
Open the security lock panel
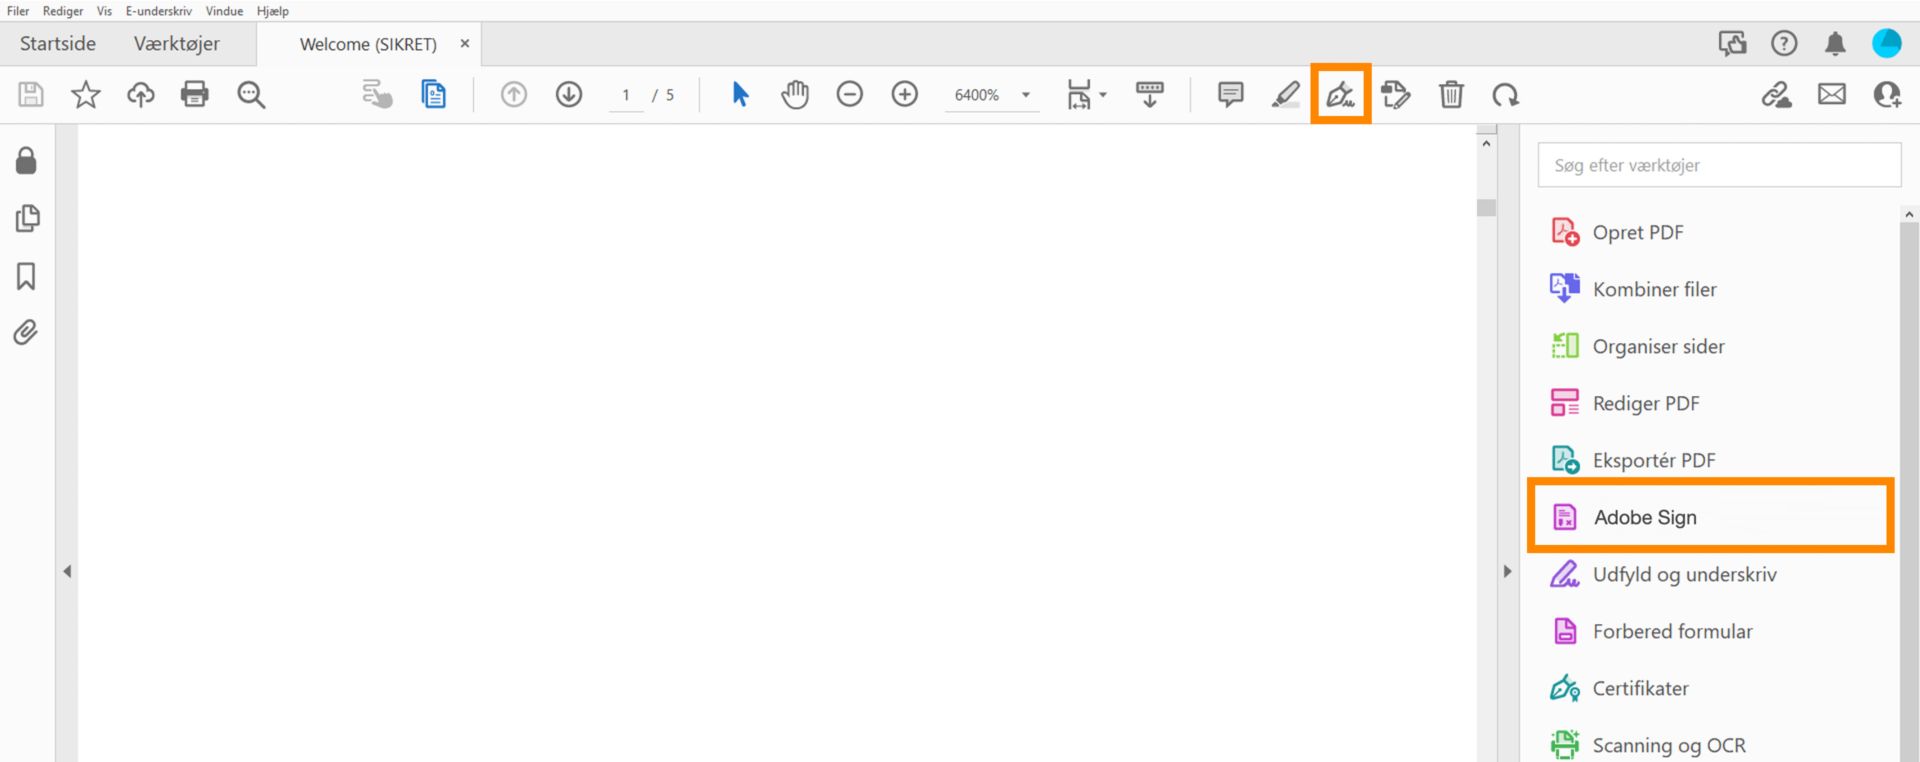point(27,161)
